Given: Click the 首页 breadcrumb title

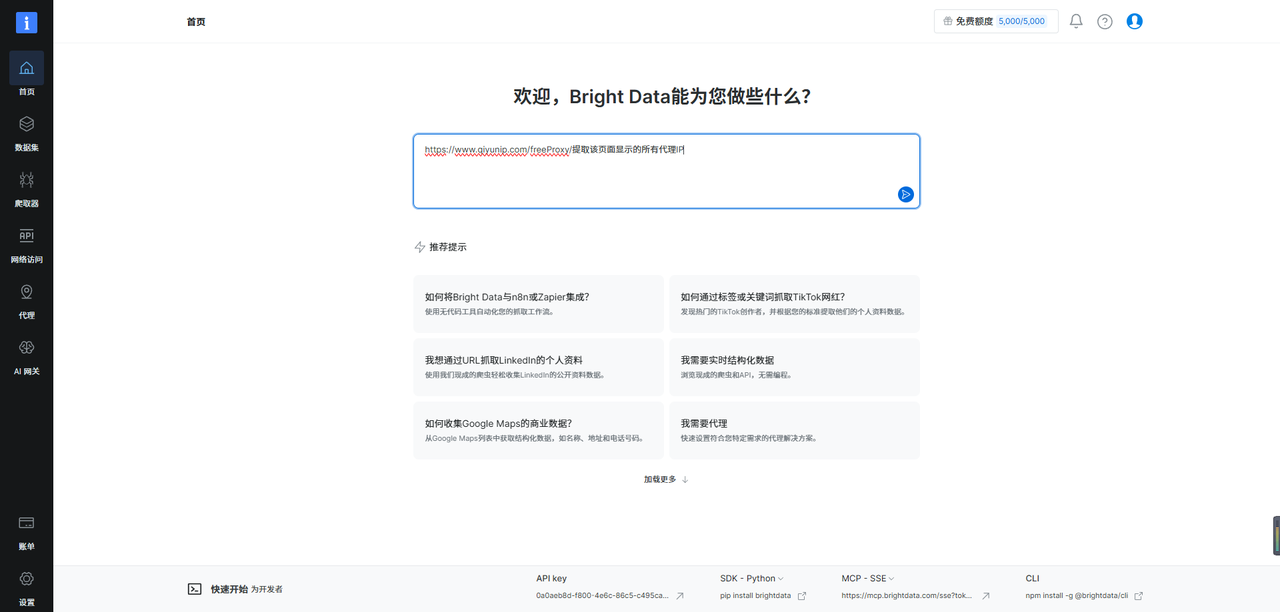Looking at the screenshot, I should pos(196,21).
